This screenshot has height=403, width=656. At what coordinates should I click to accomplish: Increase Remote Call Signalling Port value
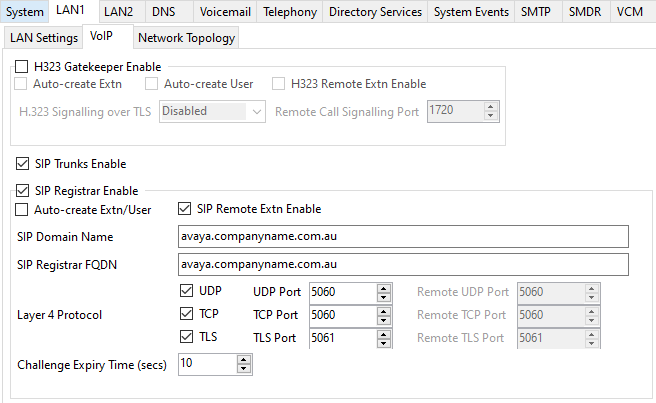(x=491, y=107)
